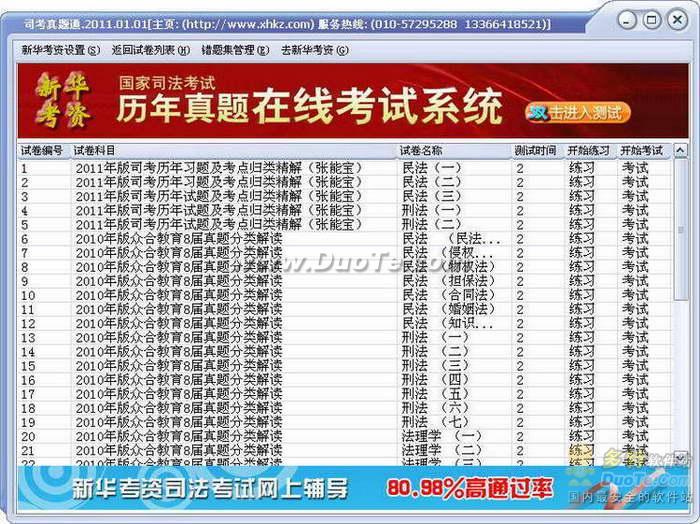Viewport: 700px width, 524px height.
Task: Click 返回试卷列表 menu item
Action: (x=151, y=50)
